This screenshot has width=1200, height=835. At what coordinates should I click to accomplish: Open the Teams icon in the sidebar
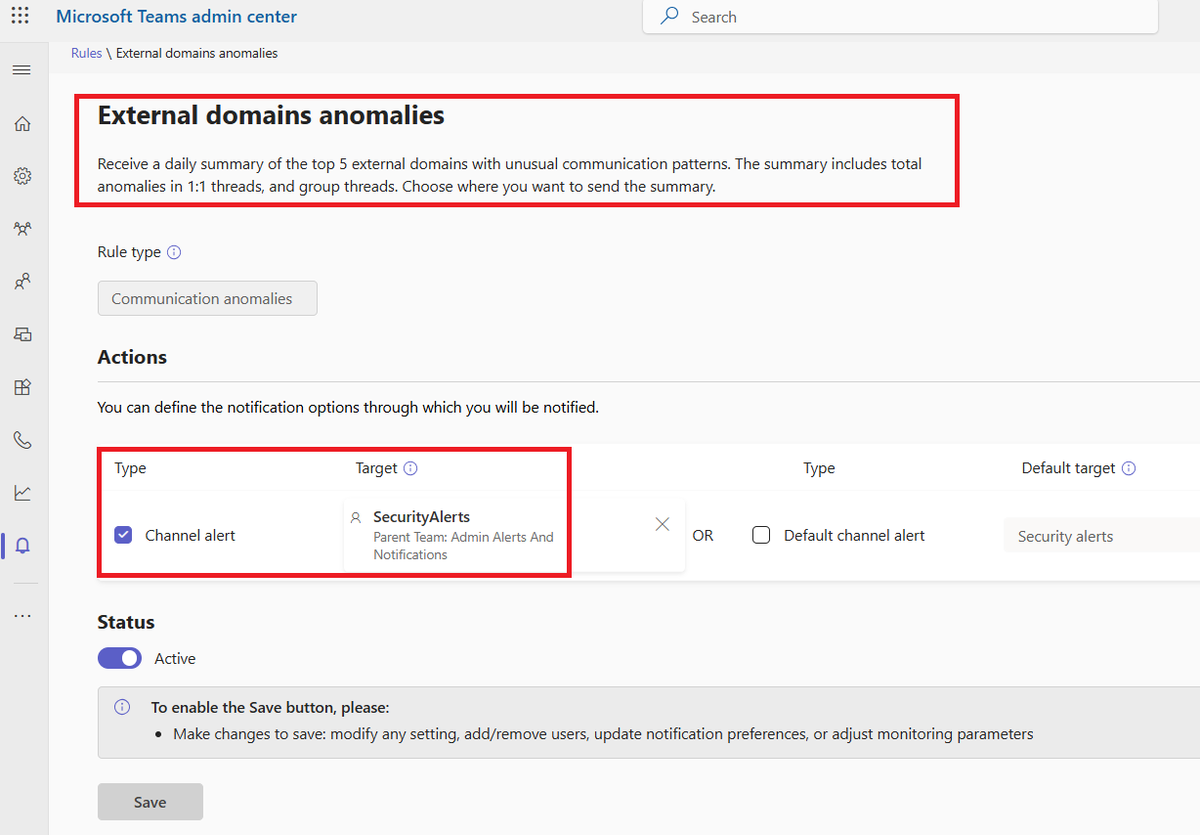tap(22, 229)
